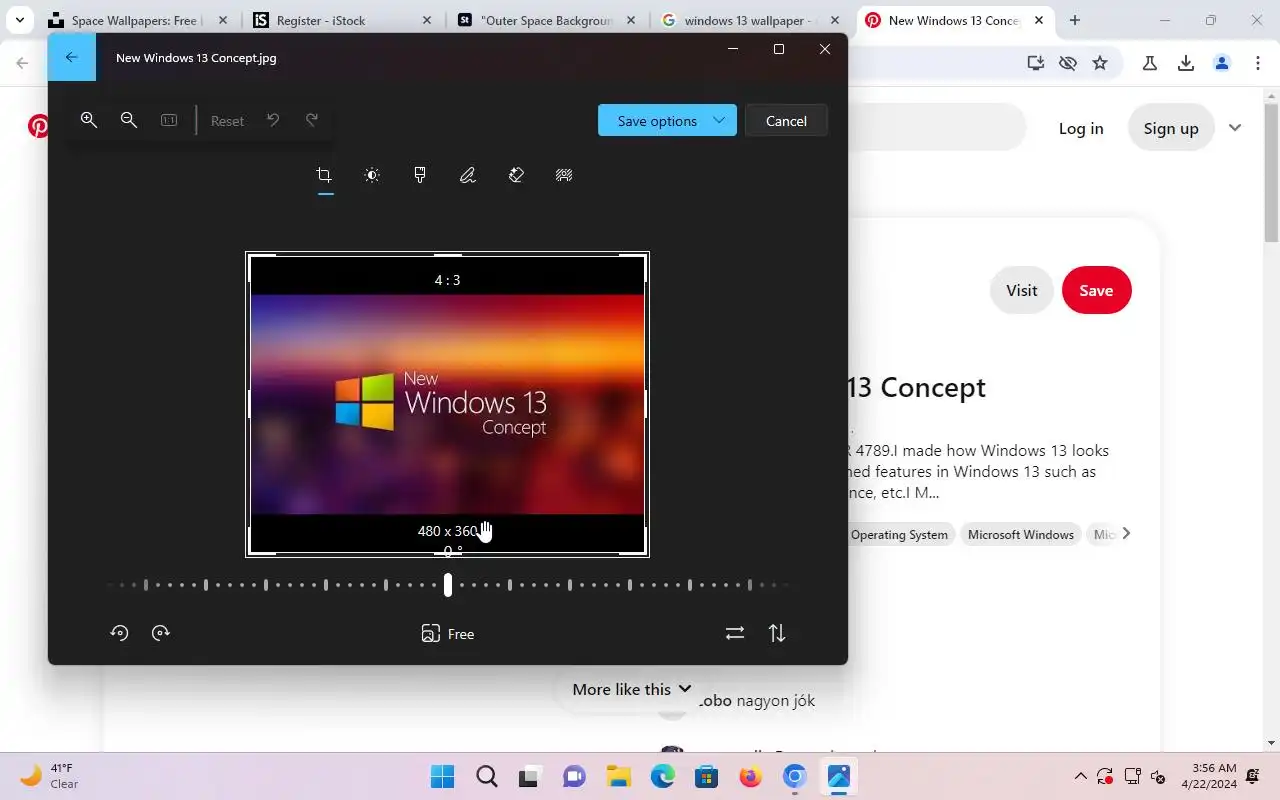The height and width of the screenshot is (800, 1280).
Task: Click the Microsoft Windows tag chip
Action: 1021,535
